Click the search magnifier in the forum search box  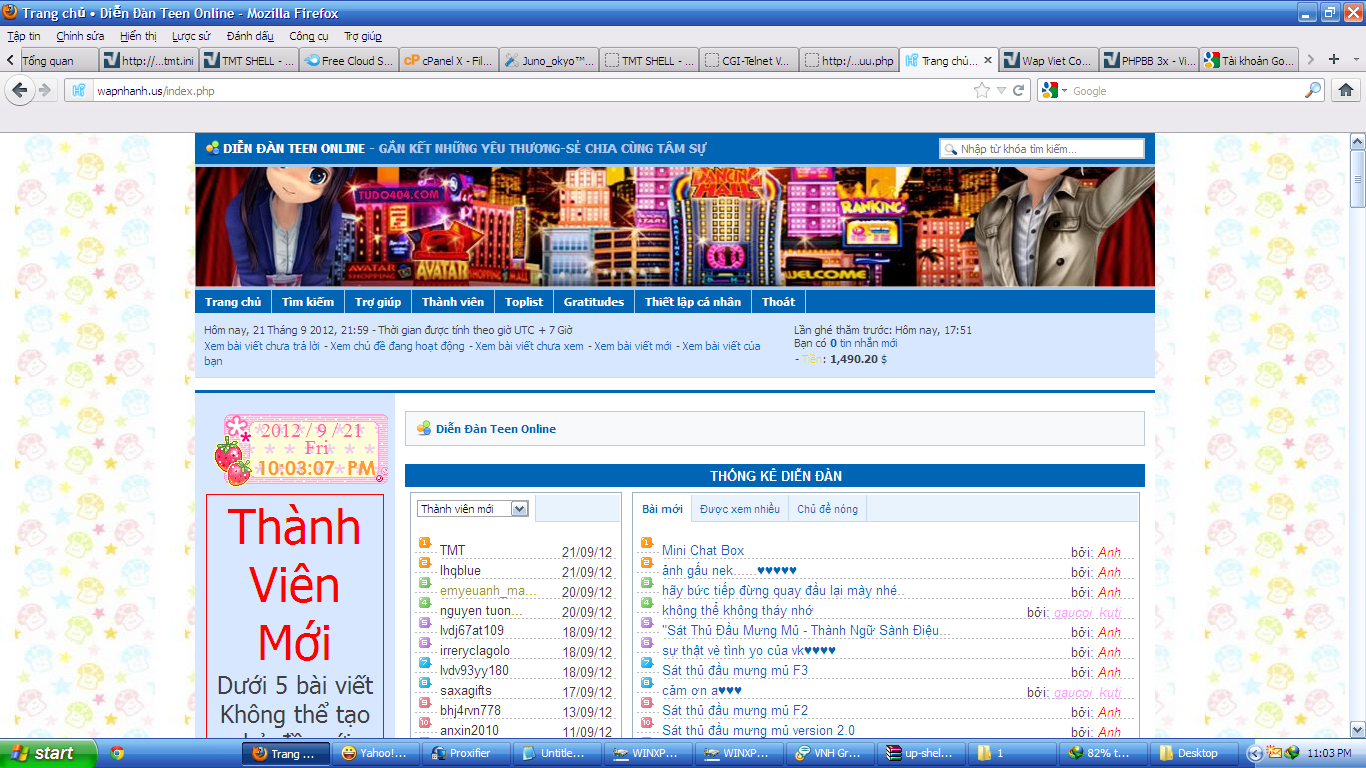(951, 149)
